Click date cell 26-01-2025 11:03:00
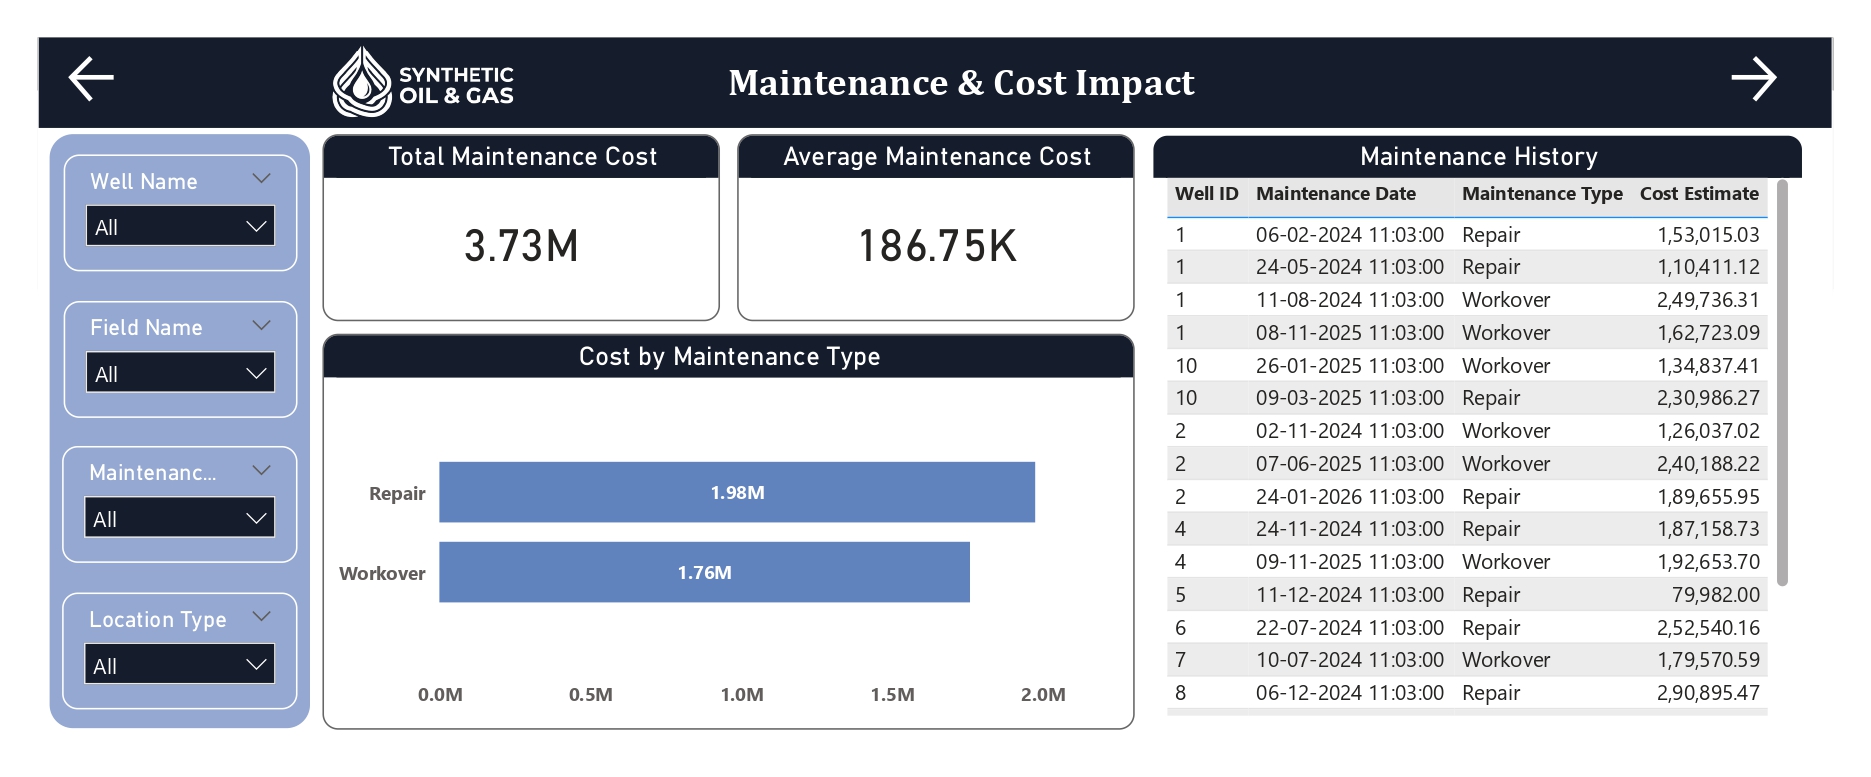The width and height of the screenshot is (1871, 777). pos(1350,366)
